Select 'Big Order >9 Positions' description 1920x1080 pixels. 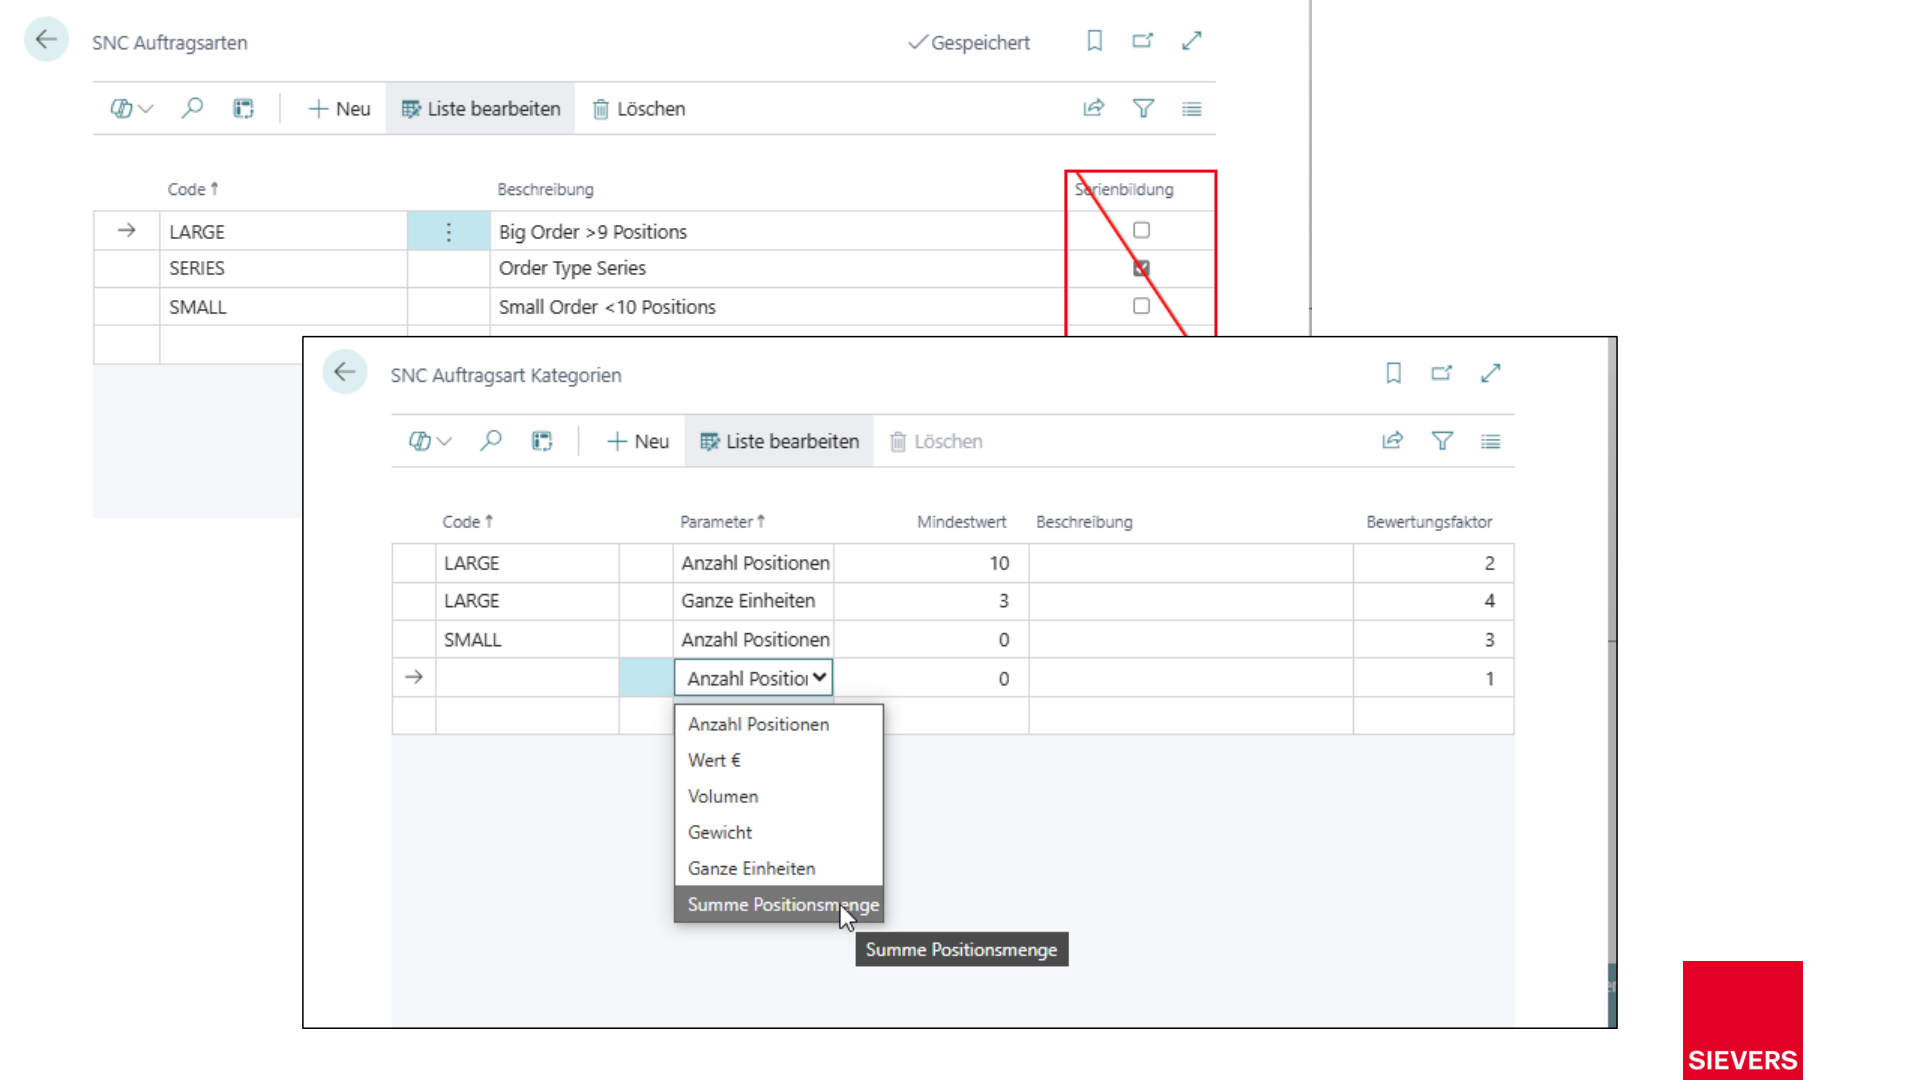(x=593, y=232)
